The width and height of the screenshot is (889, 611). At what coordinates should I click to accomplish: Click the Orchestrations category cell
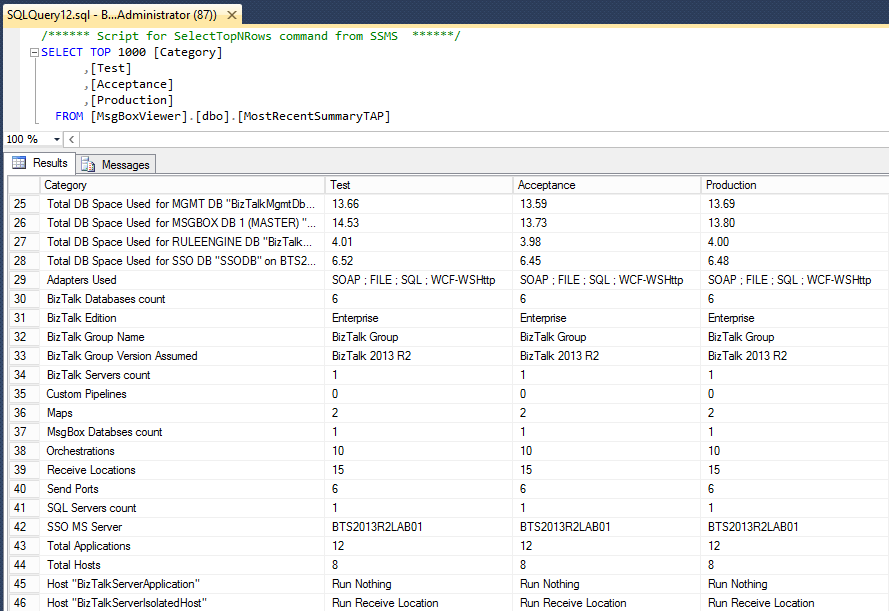pyautogui.click(x=182, y=451)
